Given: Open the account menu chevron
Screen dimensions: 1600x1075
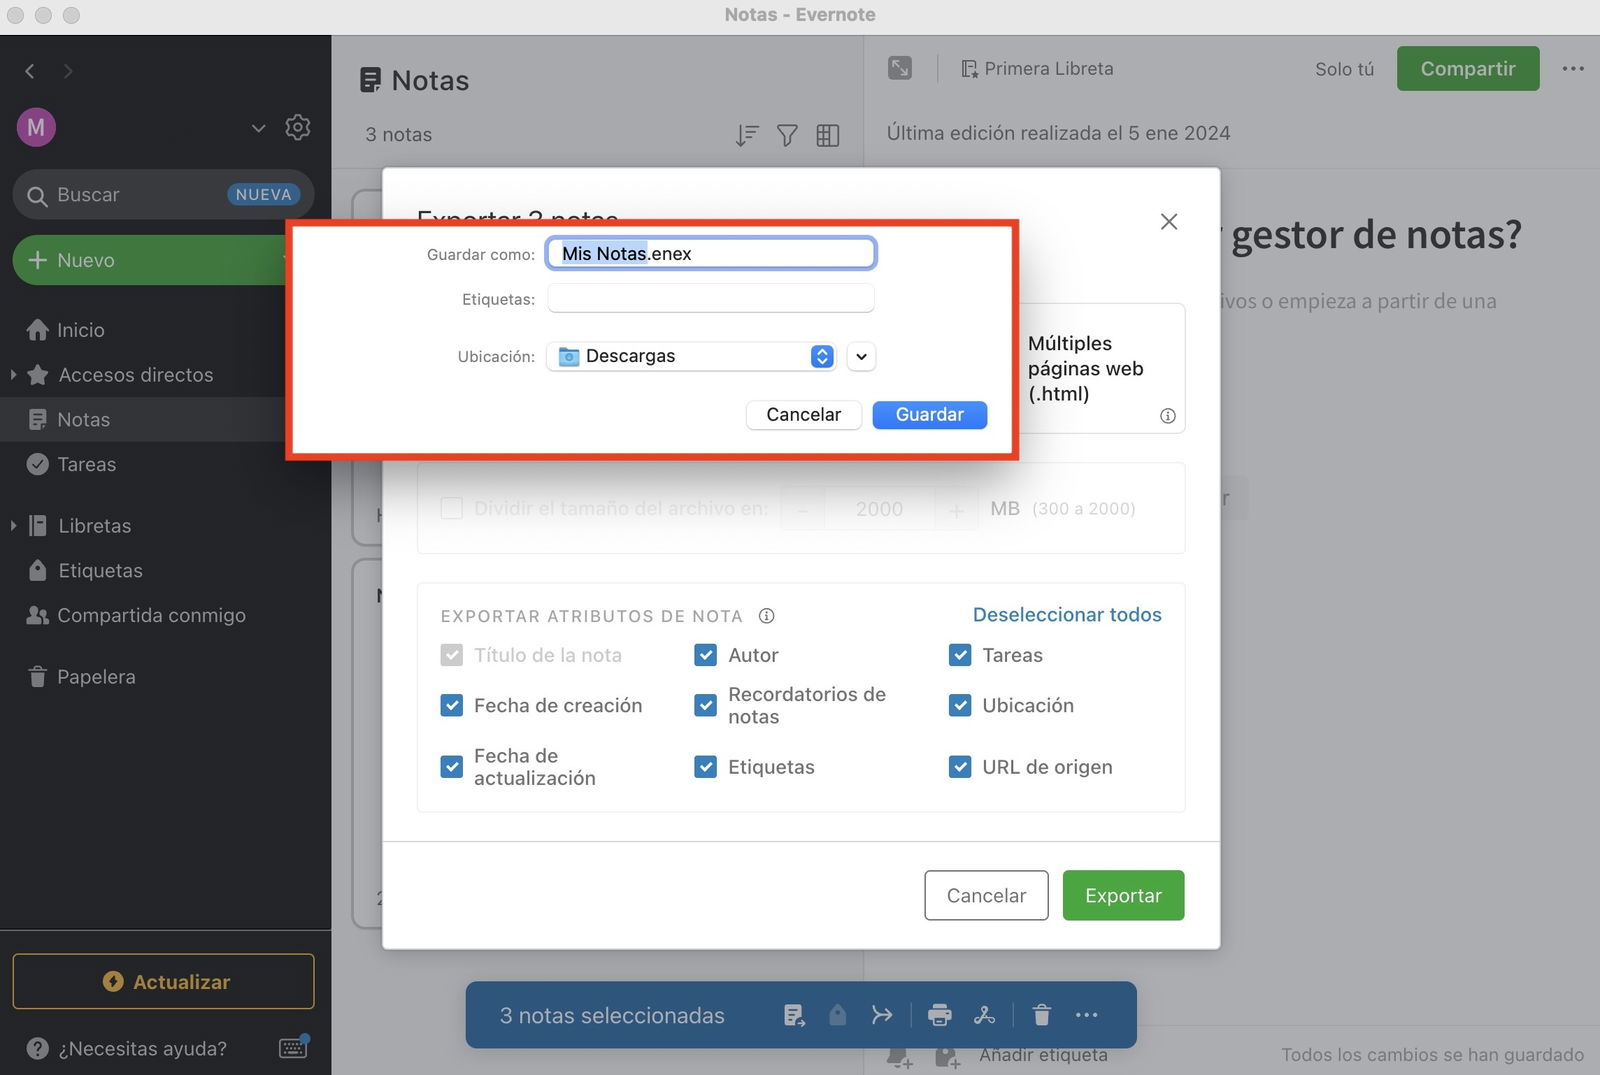Looking at the screenshot, I should click(258, 128).
